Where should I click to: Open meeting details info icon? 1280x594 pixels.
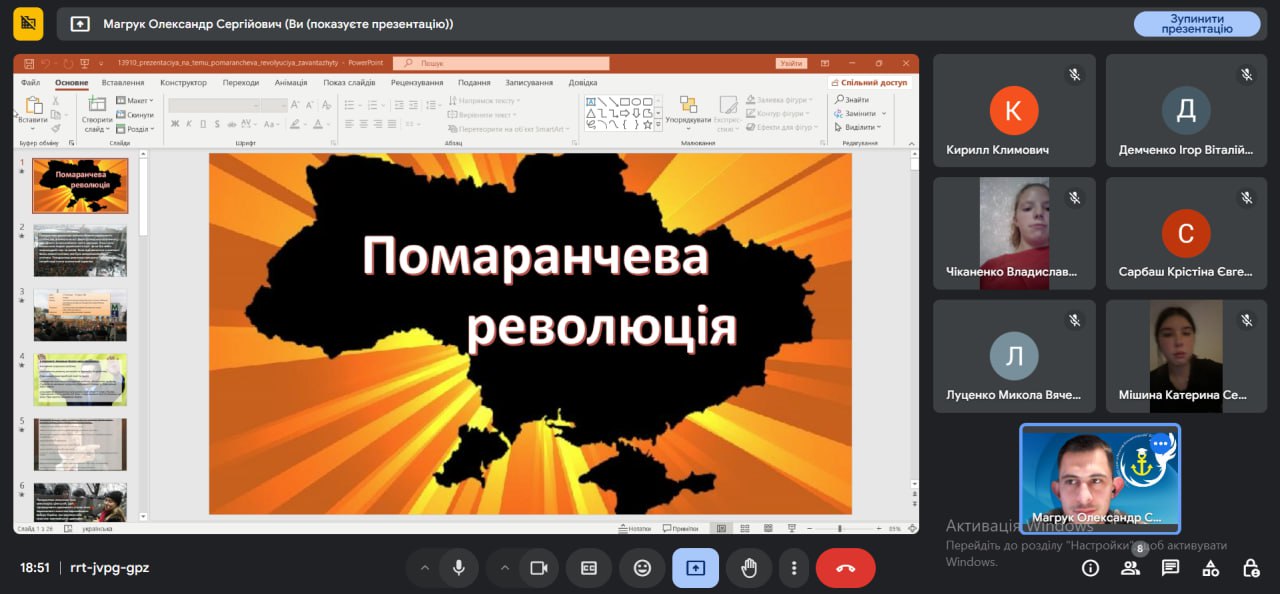(1090, 568)
